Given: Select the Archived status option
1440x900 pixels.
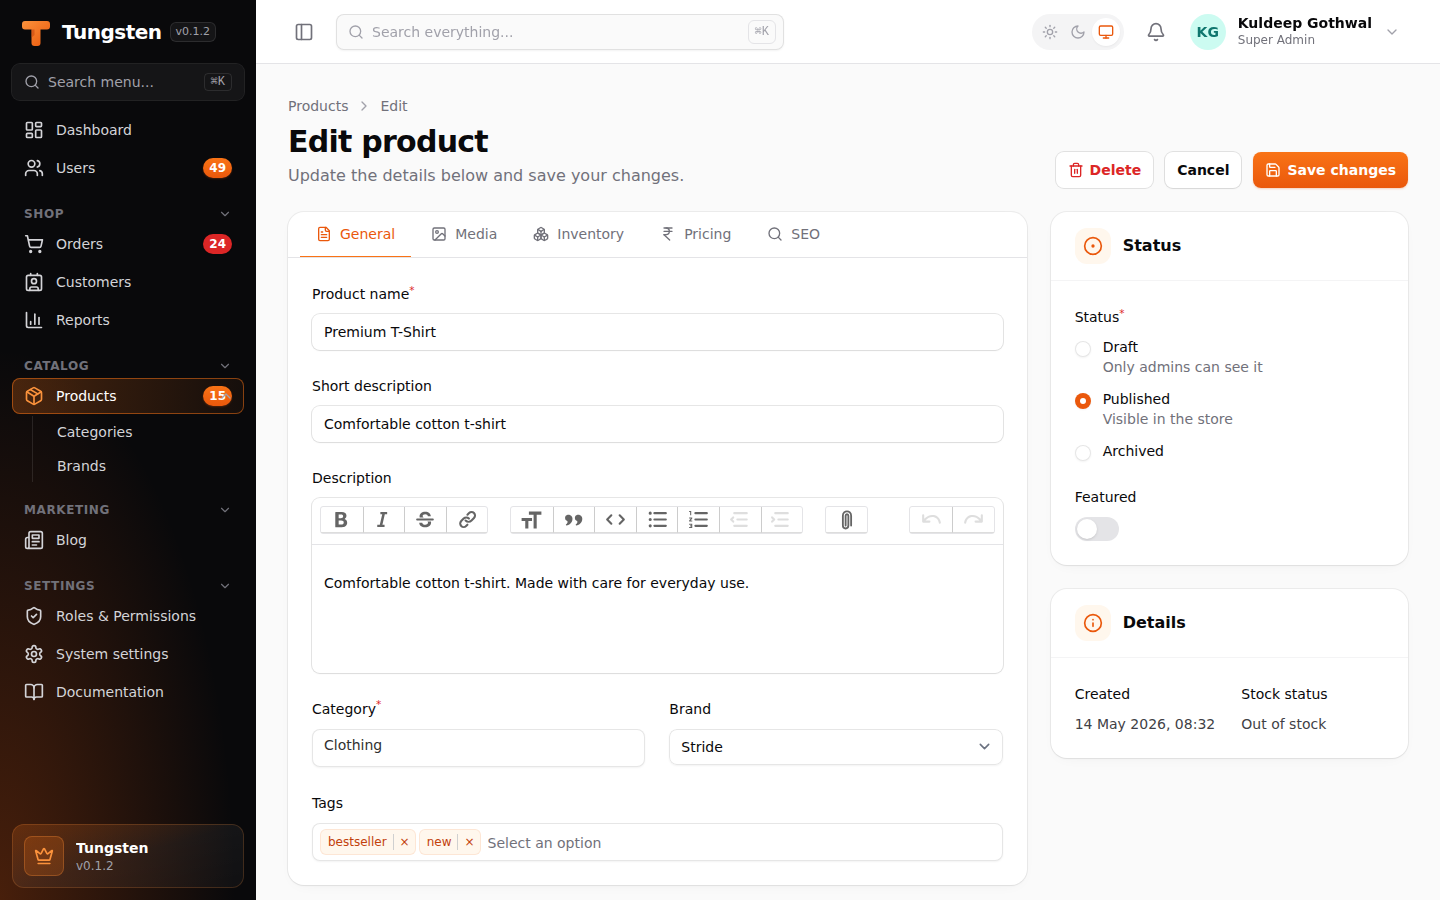Looking at the screenshot, I should [1083, 453].
